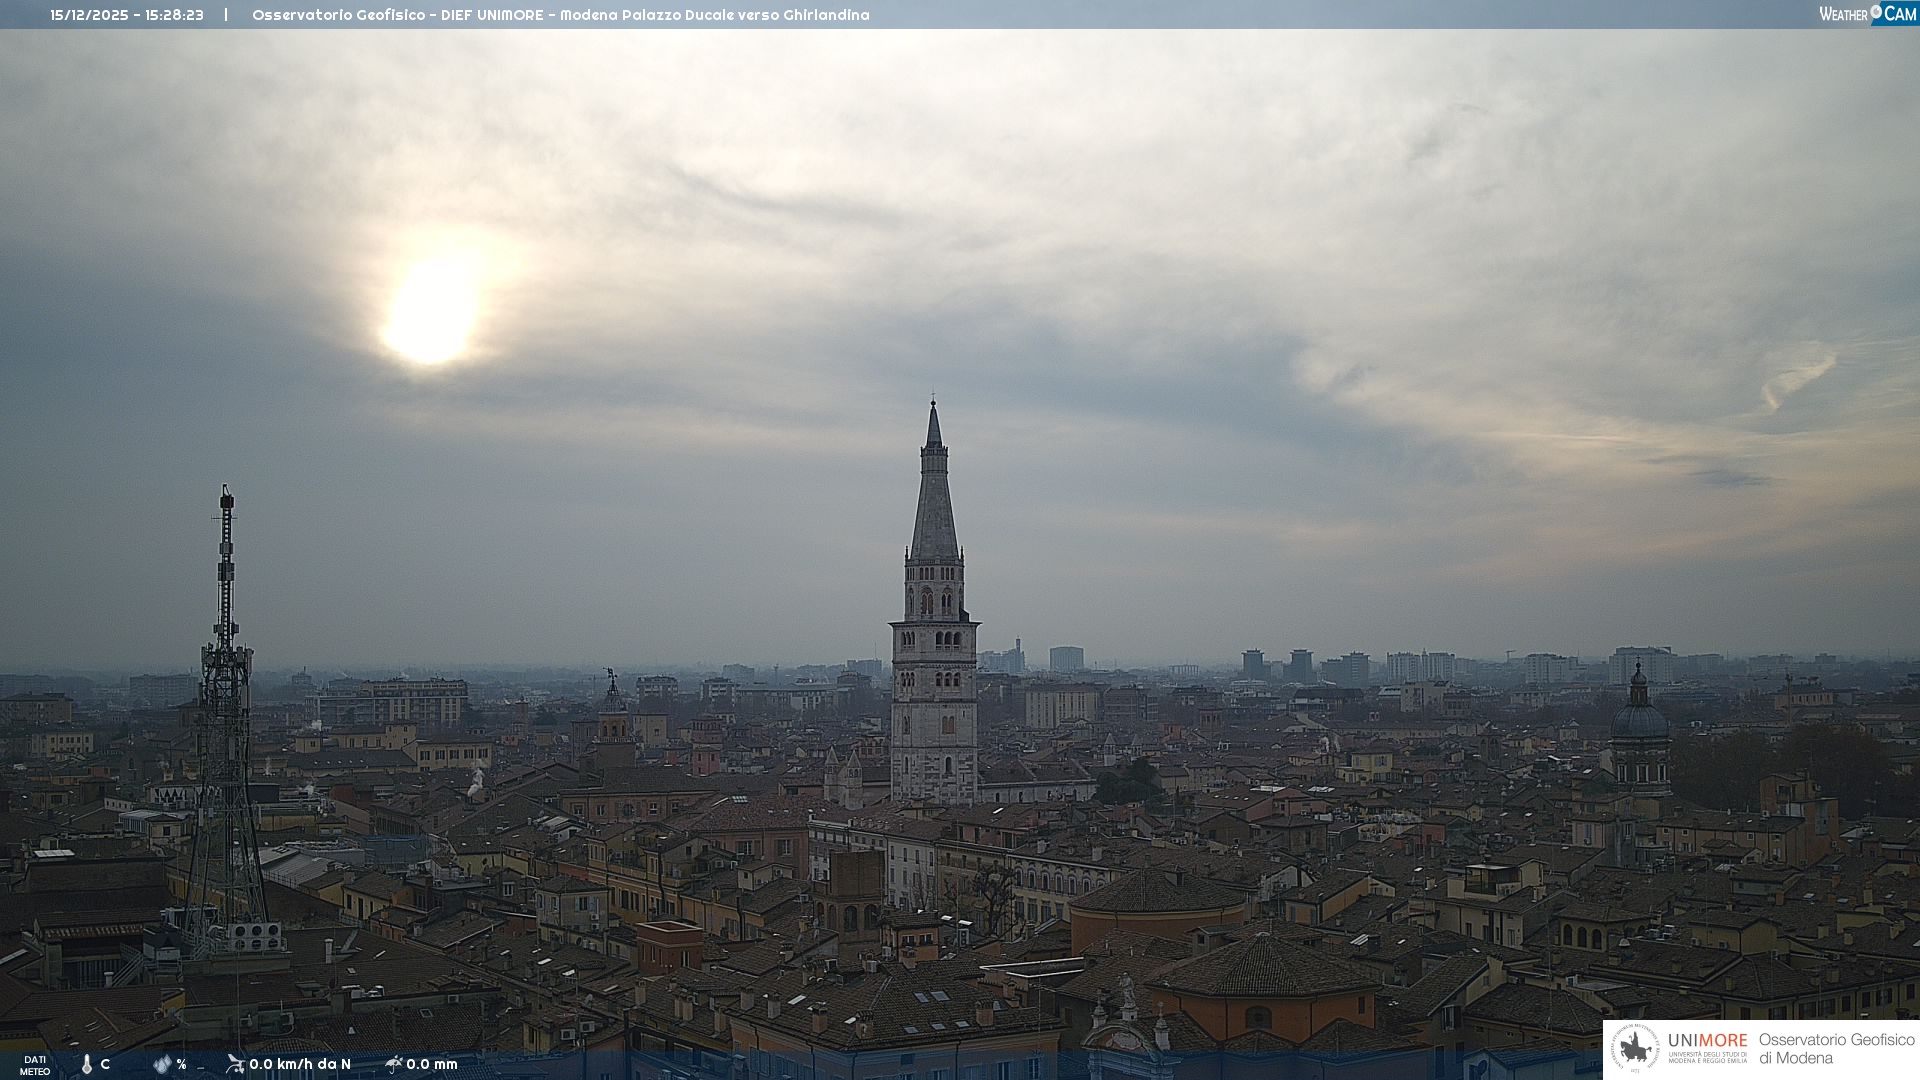
Task: Click the WeatherCam logo
Action: coord(1867,14)
